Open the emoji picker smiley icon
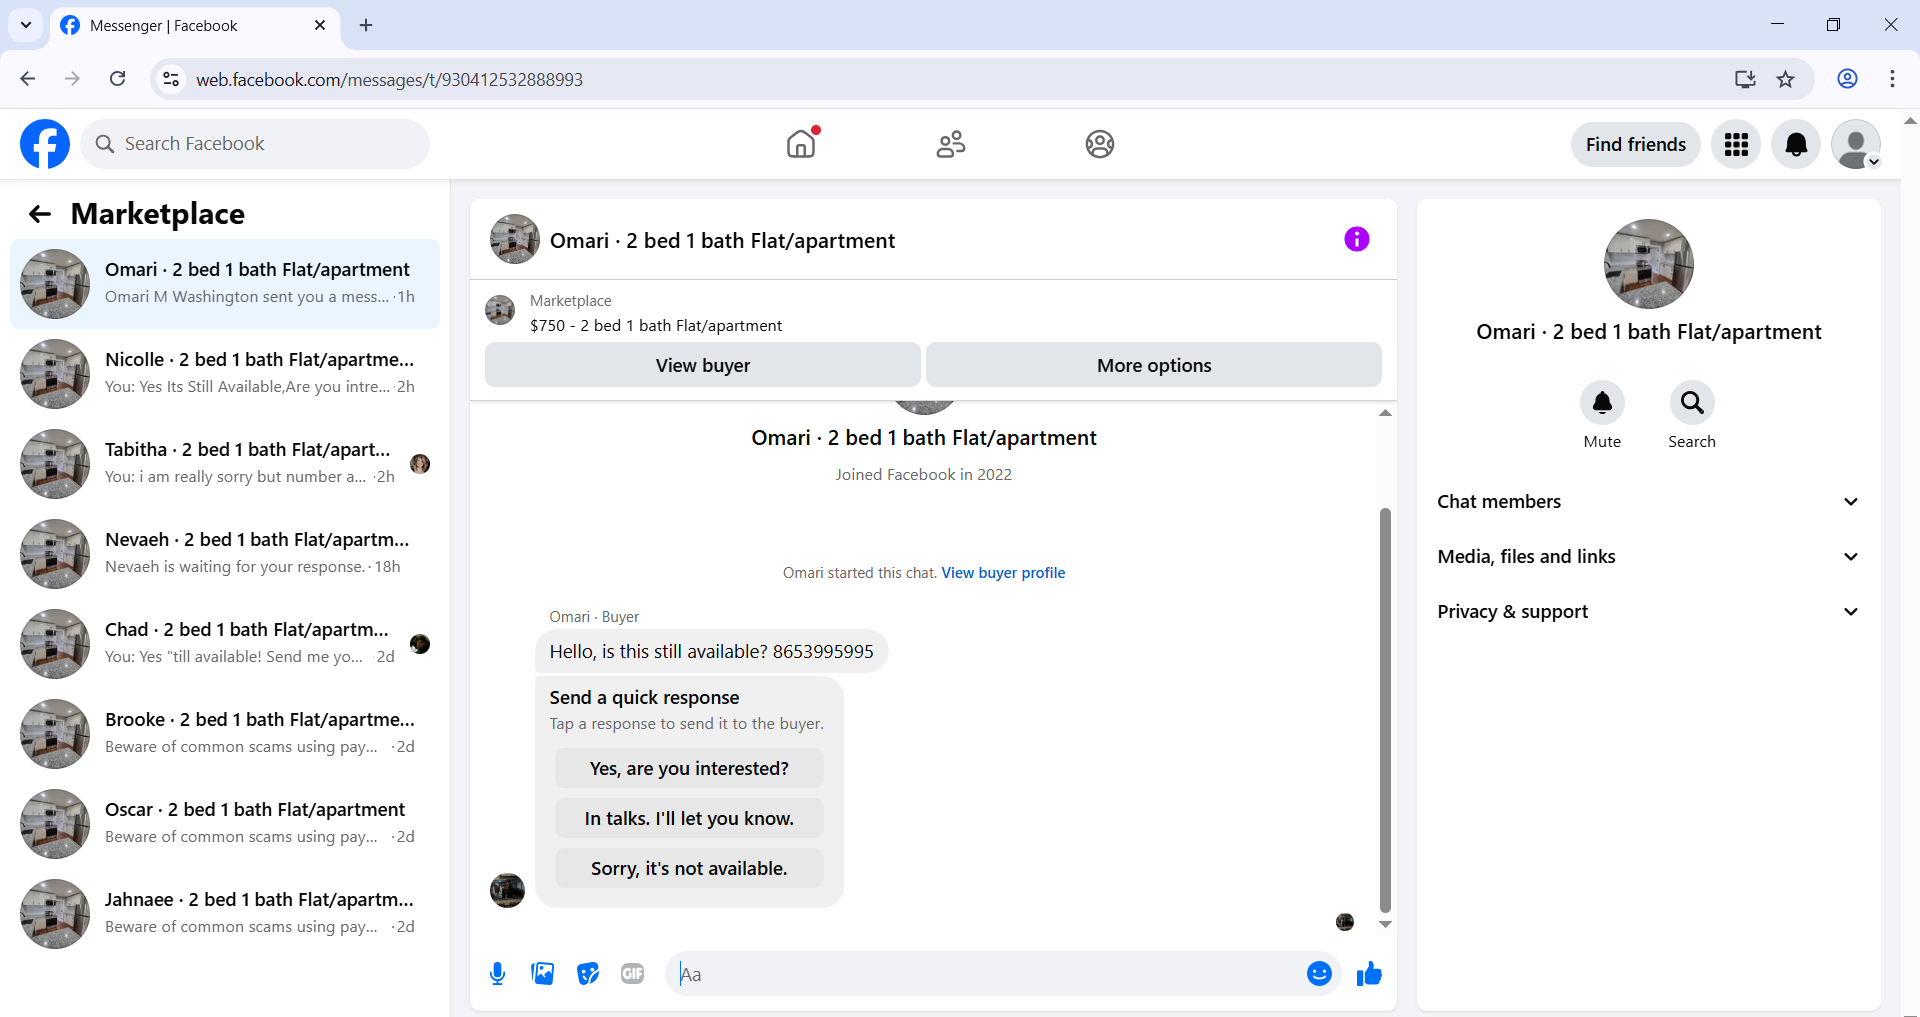 point(1319,974)
